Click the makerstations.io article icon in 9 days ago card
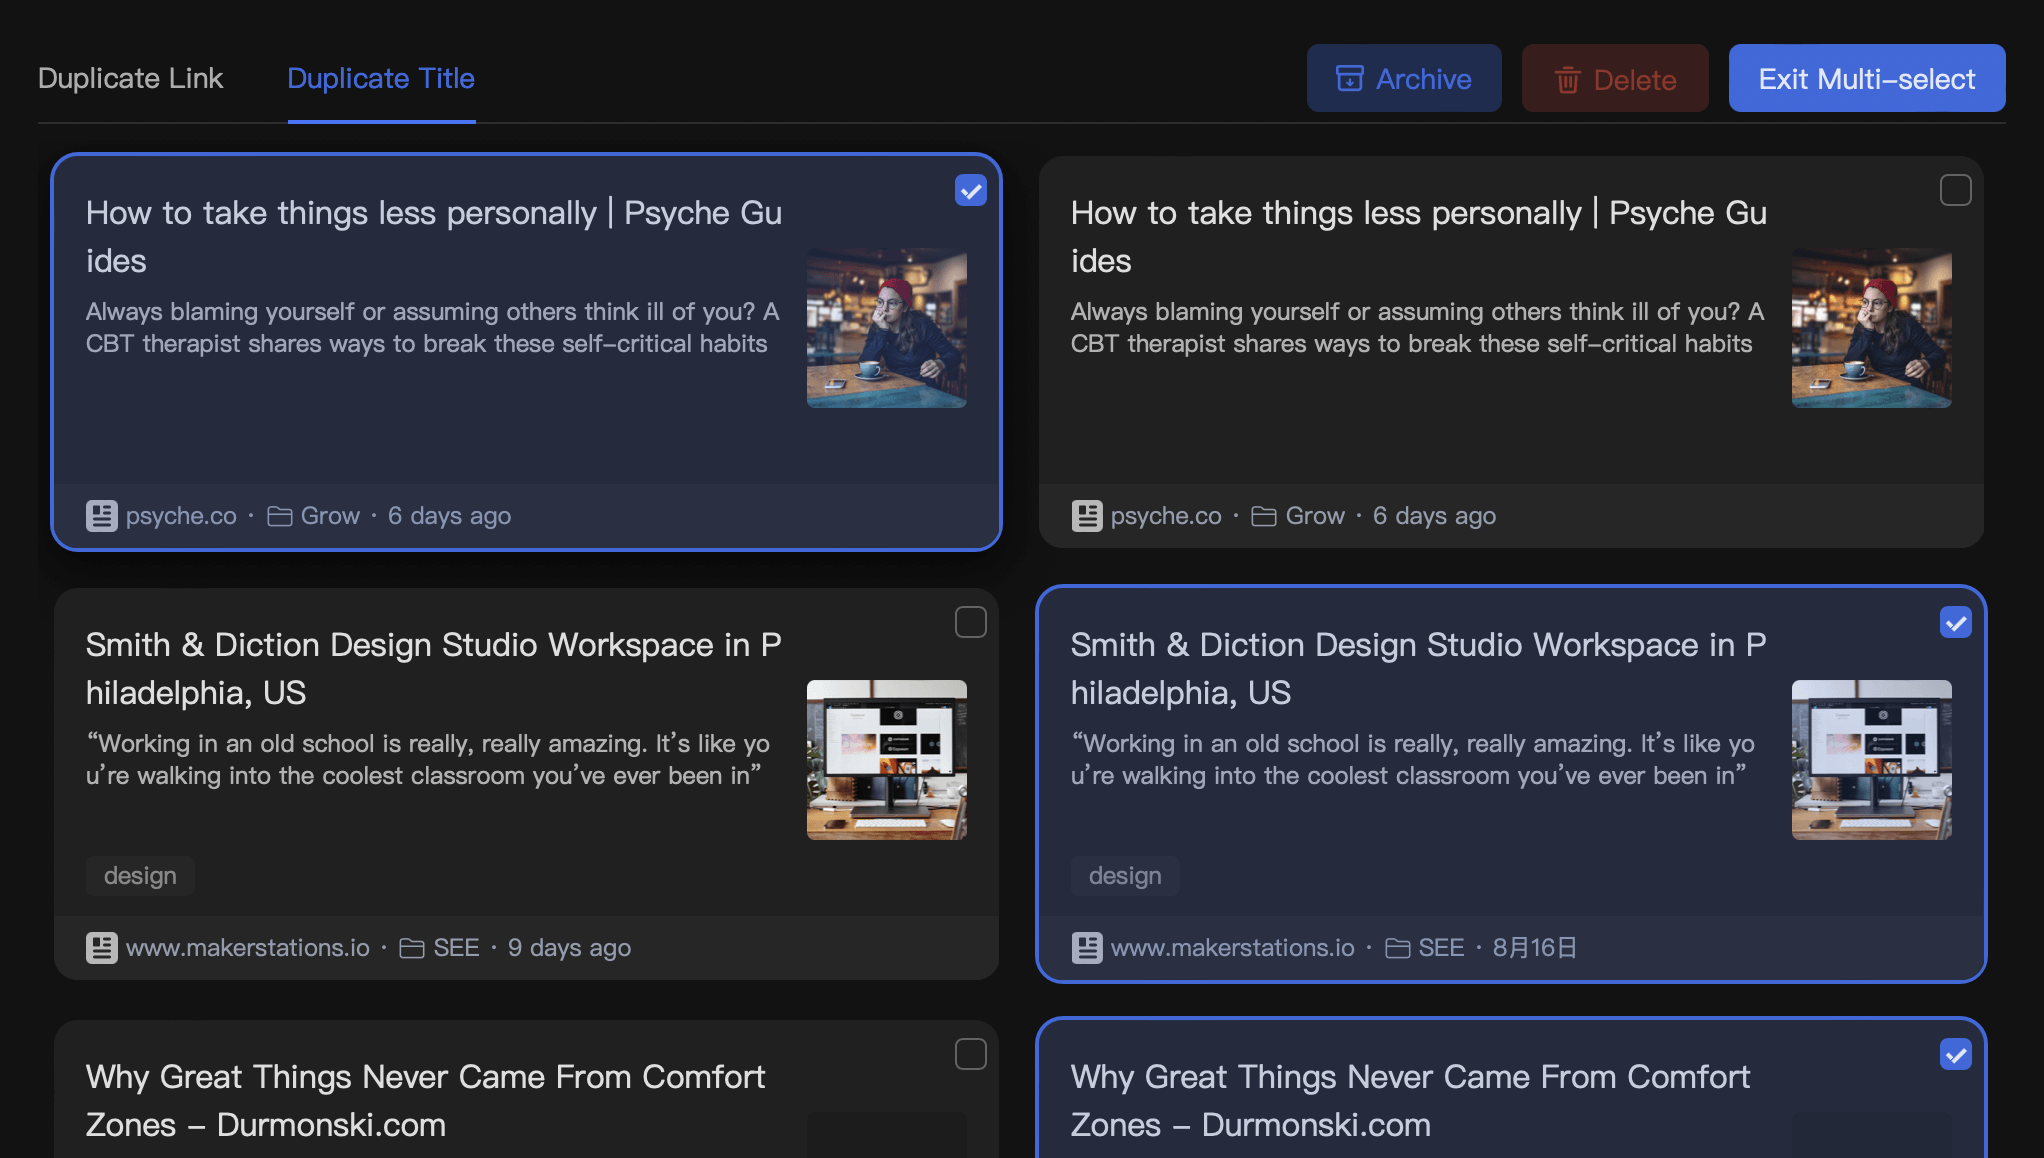The height and width of the screenshot is (1158, 2044). pyautogui.click(x=101, y=948)
